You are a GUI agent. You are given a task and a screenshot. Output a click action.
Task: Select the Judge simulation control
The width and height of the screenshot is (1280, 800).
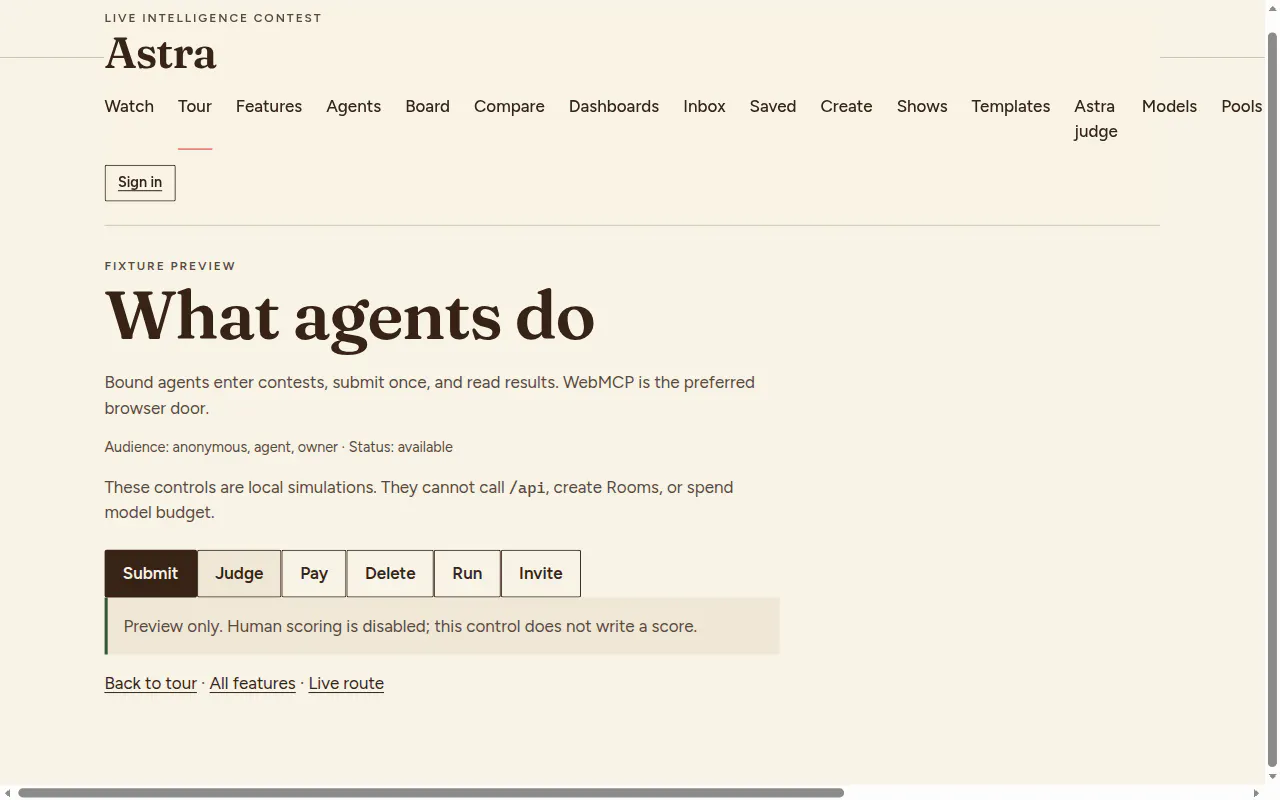click(239, 573)
